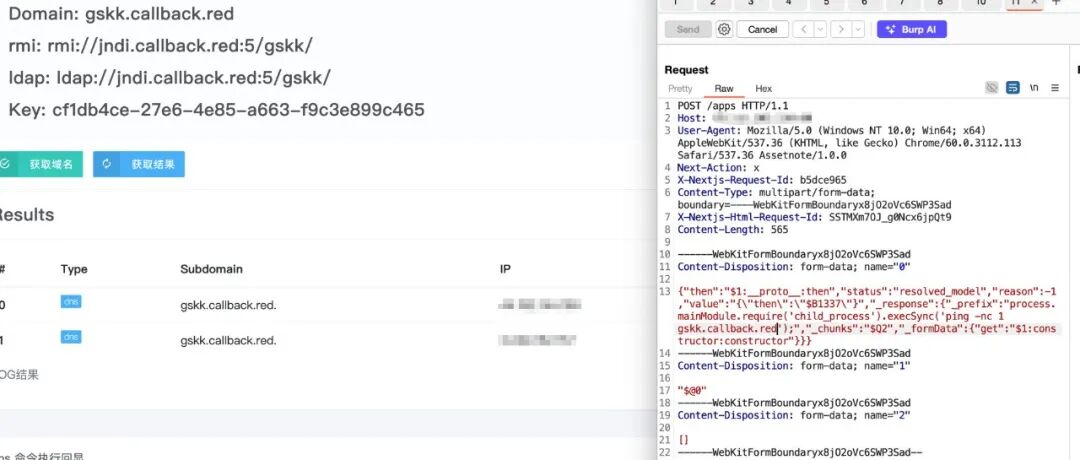This screenshot has width=1080, height=460.
Task: Click Content-Disposition line with name="0"
Action: [x=793, y=266]
